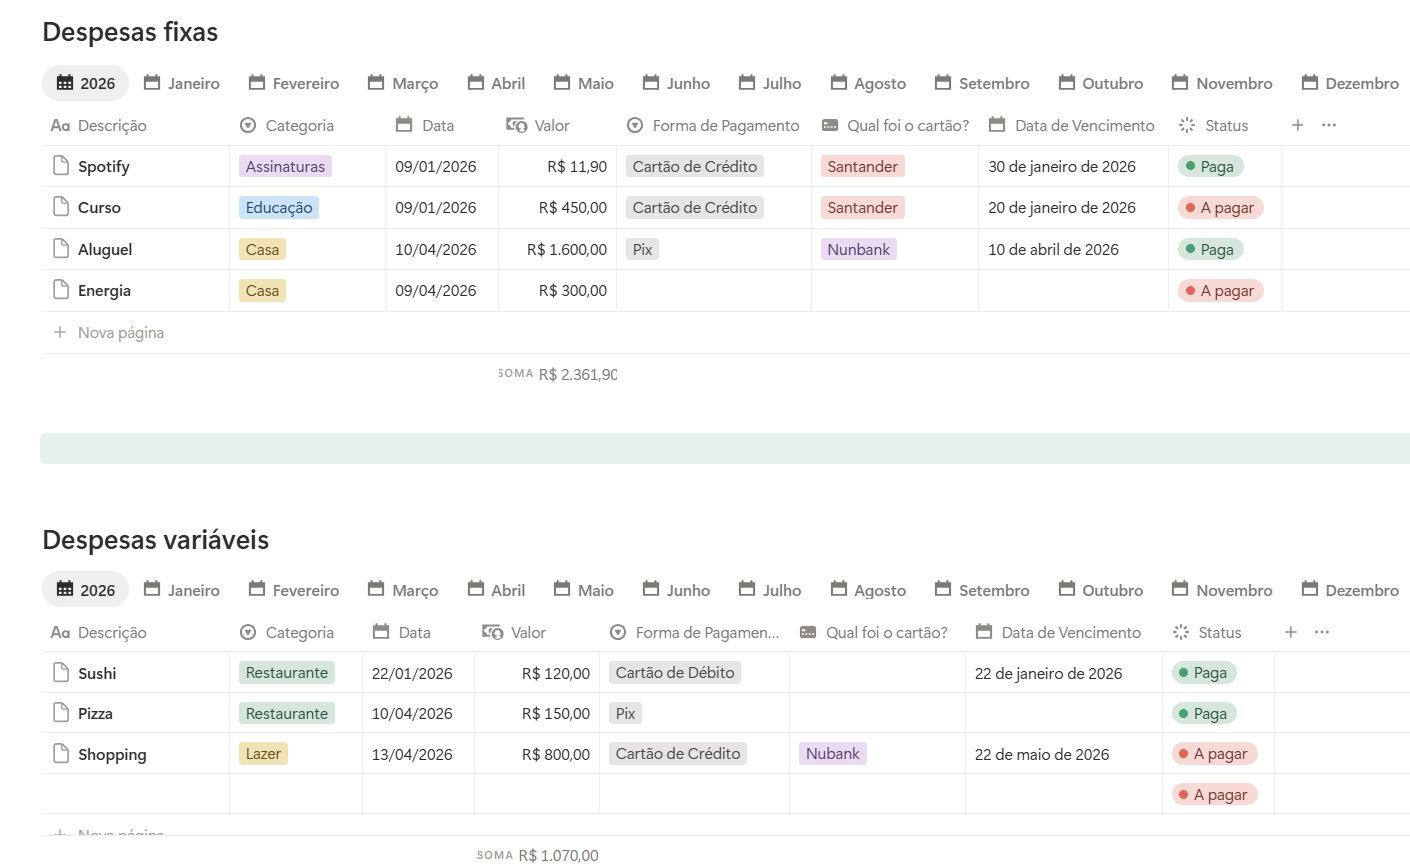
Task: Change the Curso status from A pagar
Action: tap(1221, 208)
